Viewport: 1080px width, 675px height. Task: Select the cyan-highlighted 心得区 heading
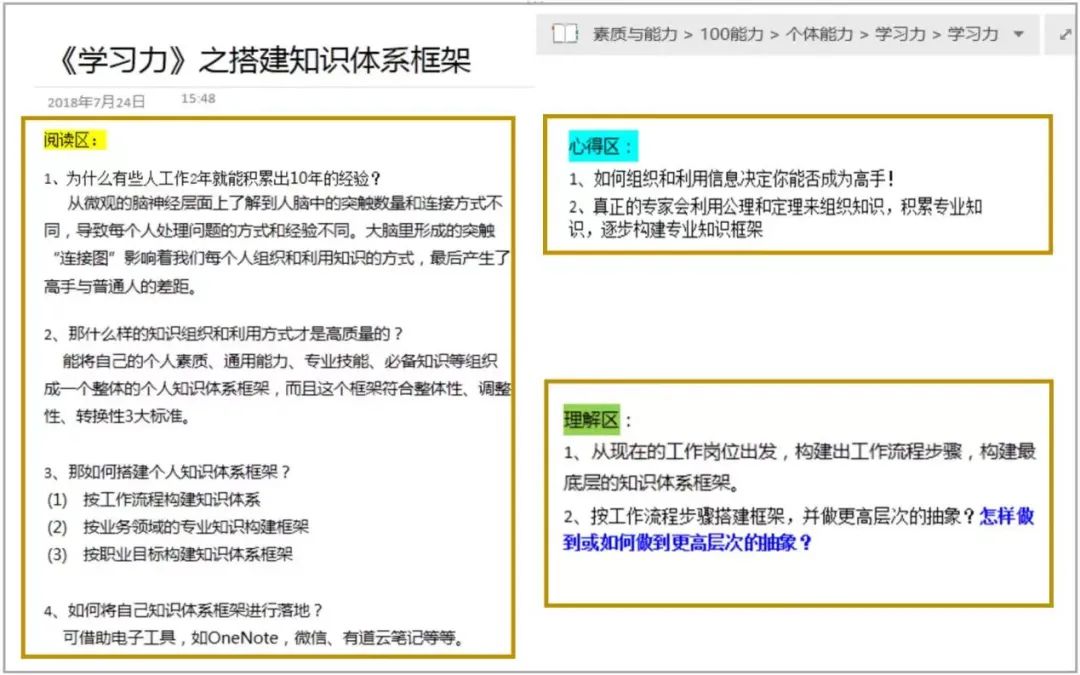click(603, 146)
